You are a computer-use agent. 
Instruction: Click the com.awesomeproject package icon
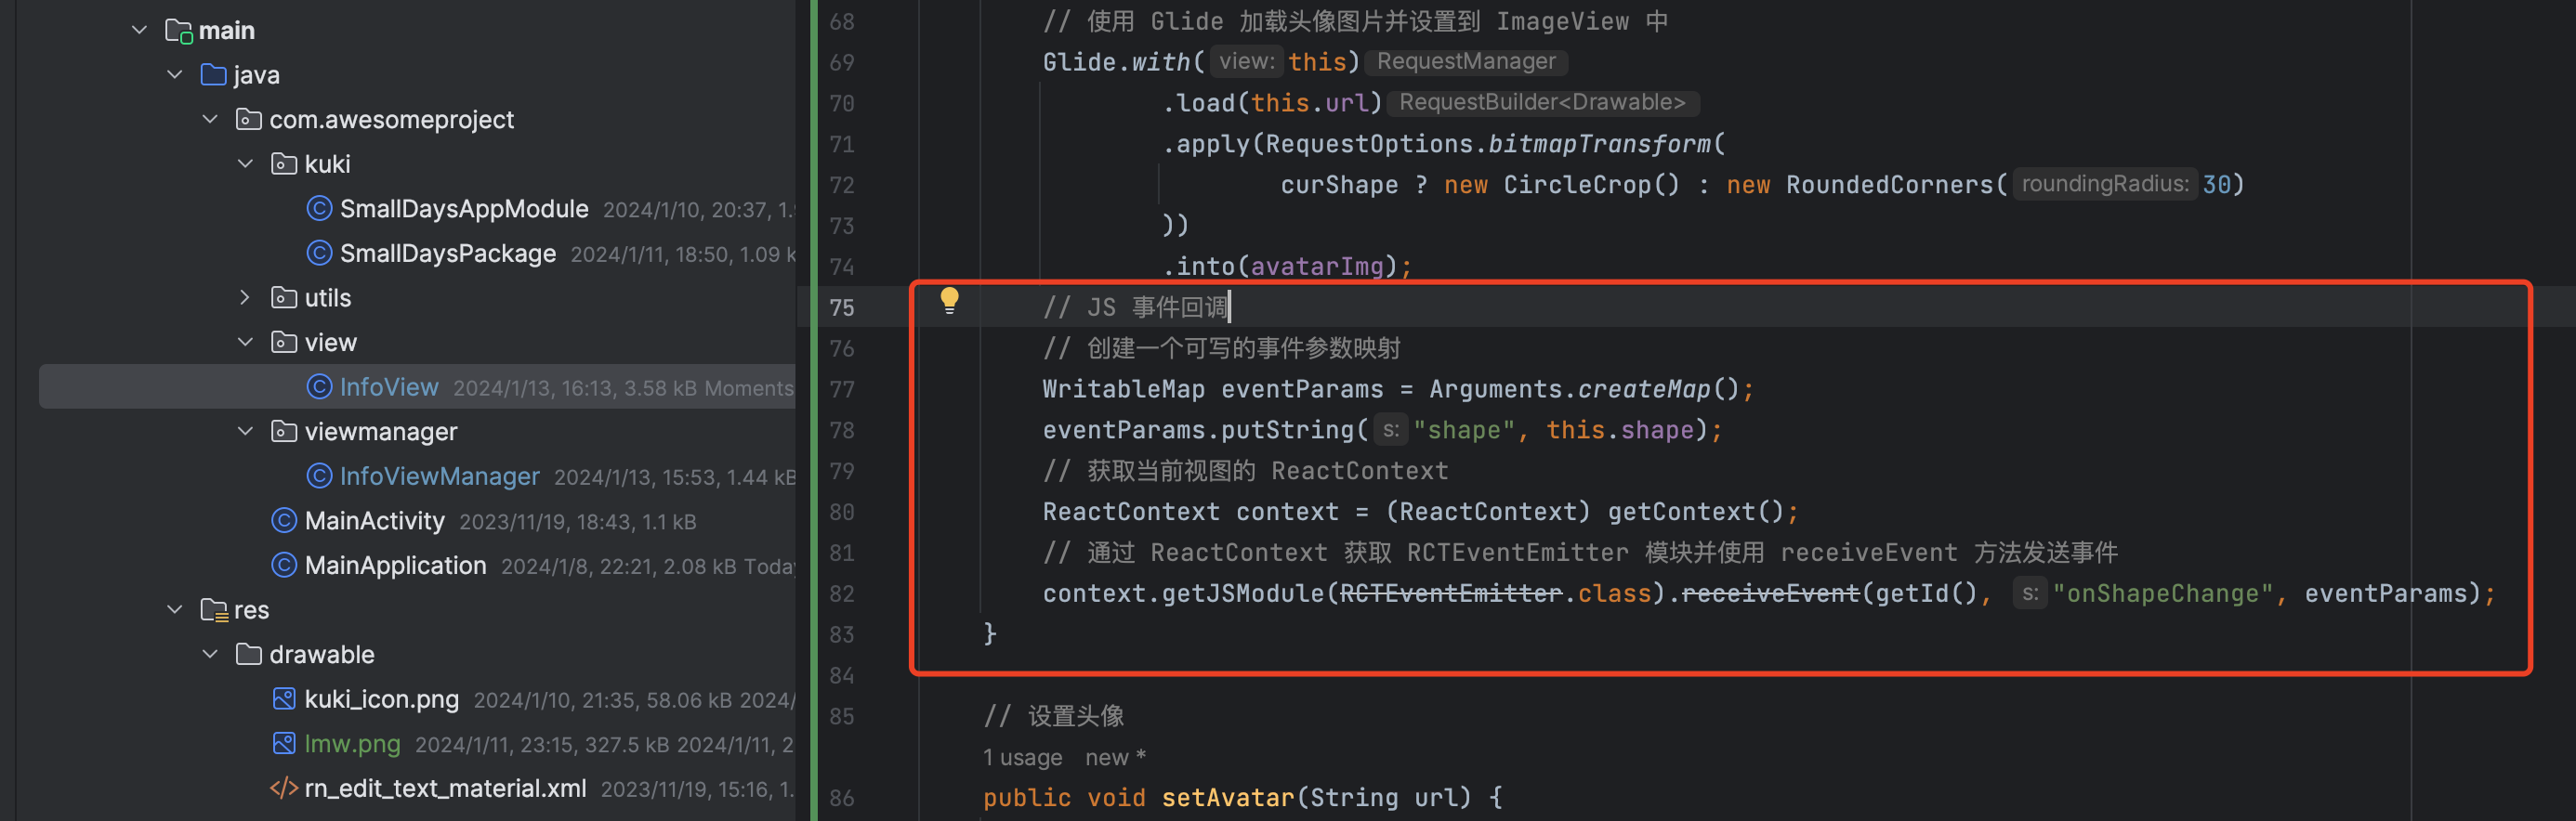(x=248, y=119)
